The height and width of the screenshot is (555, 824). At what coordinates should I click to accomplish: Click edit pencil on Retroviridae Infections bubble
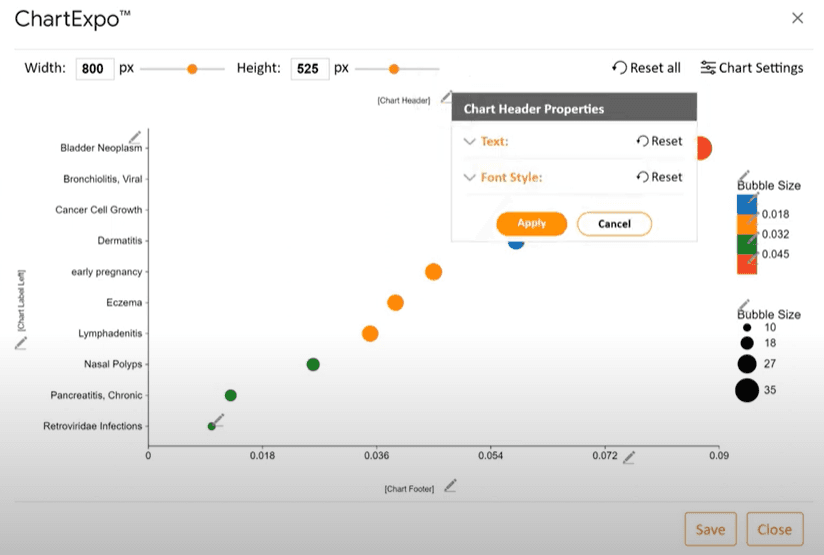pyautogui.click(x=218, y=419)
